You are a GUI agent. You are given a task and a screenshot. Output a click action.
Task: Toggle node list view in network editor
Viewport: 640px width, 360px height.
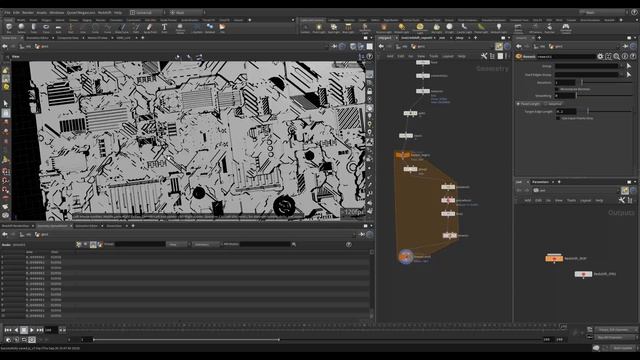point(492,56)
